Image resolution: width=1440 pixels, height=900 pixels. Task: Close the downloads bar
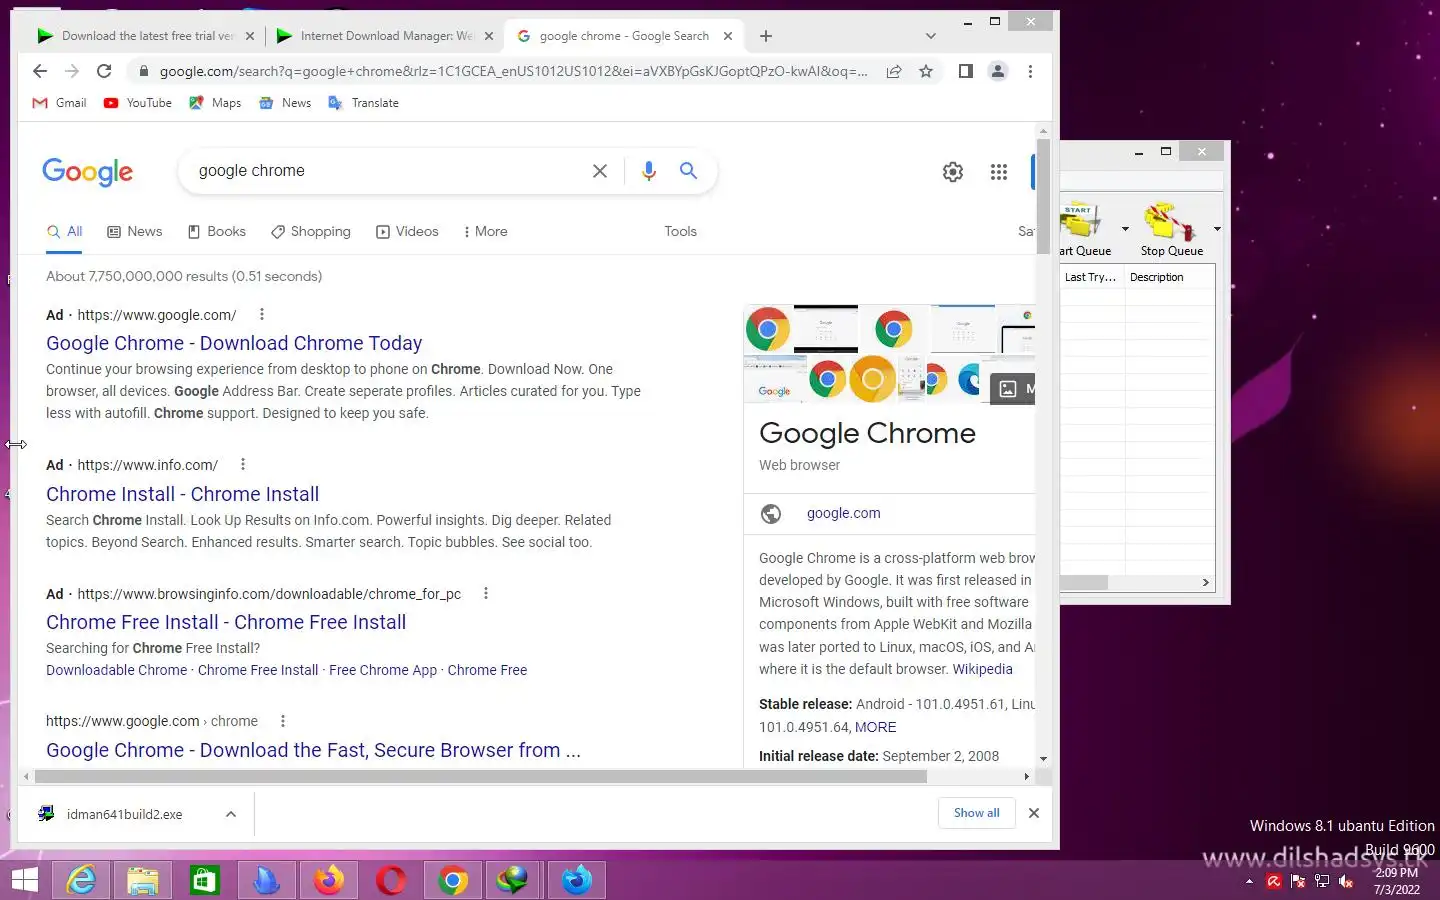click(x=1034, y=813)
